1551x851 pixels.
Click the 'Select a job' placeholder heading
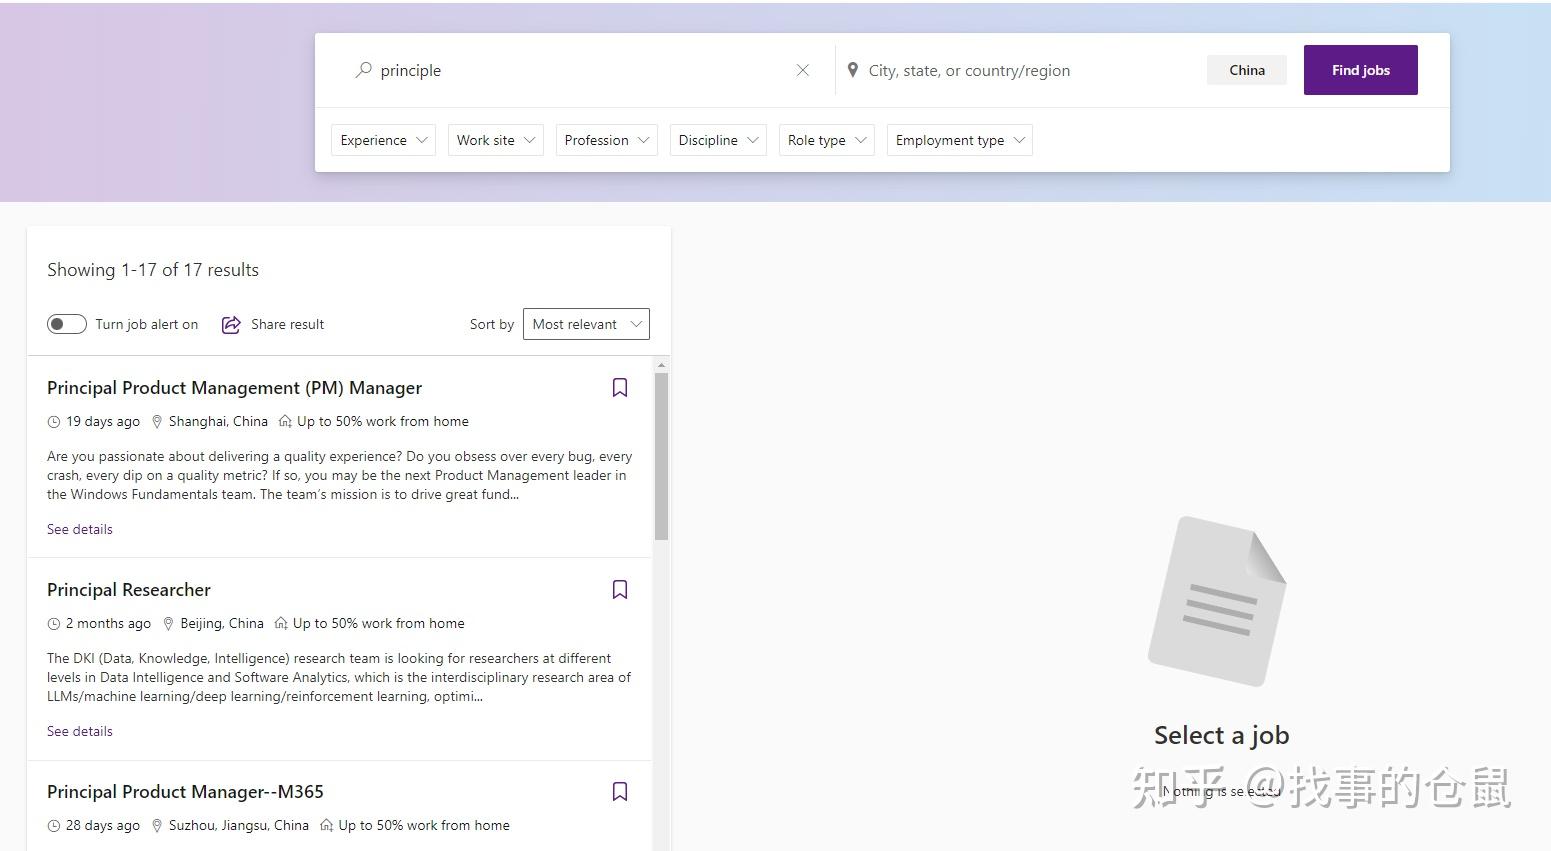[x=1222, y=735]
